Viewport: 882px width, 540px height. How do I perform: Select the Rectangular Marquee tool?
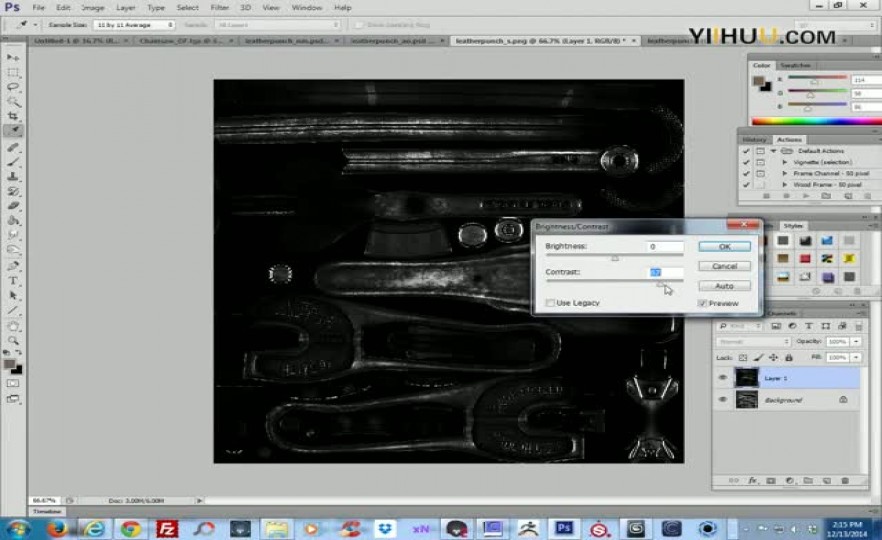point(13,73)
